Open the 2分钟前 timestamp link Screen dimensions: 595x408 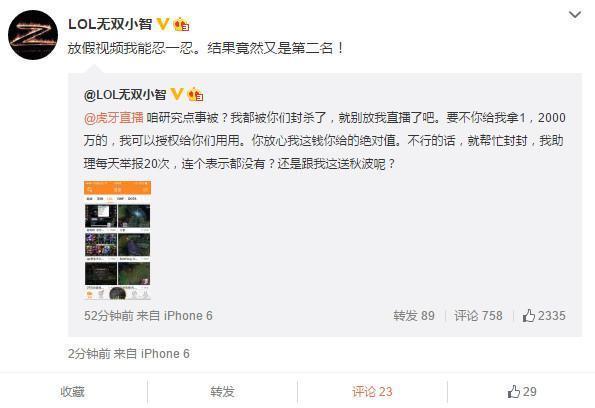[x=89, y=354]
